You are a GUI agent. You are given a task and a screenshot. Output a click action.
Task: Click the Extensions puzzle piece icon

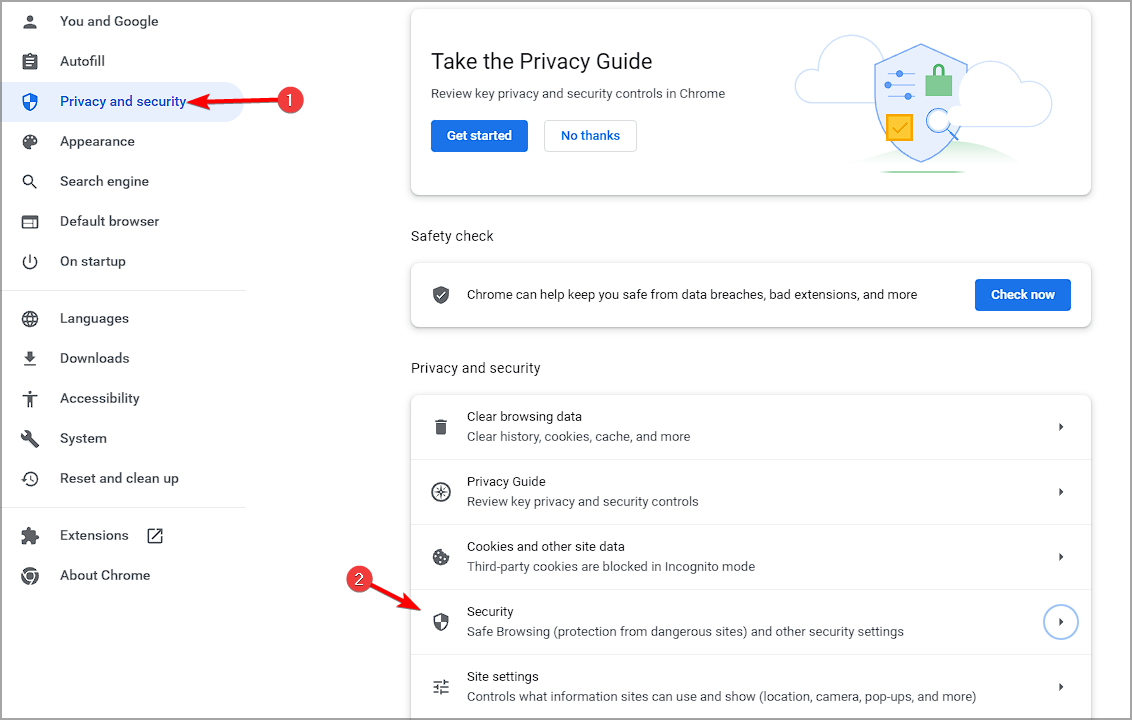30,535
